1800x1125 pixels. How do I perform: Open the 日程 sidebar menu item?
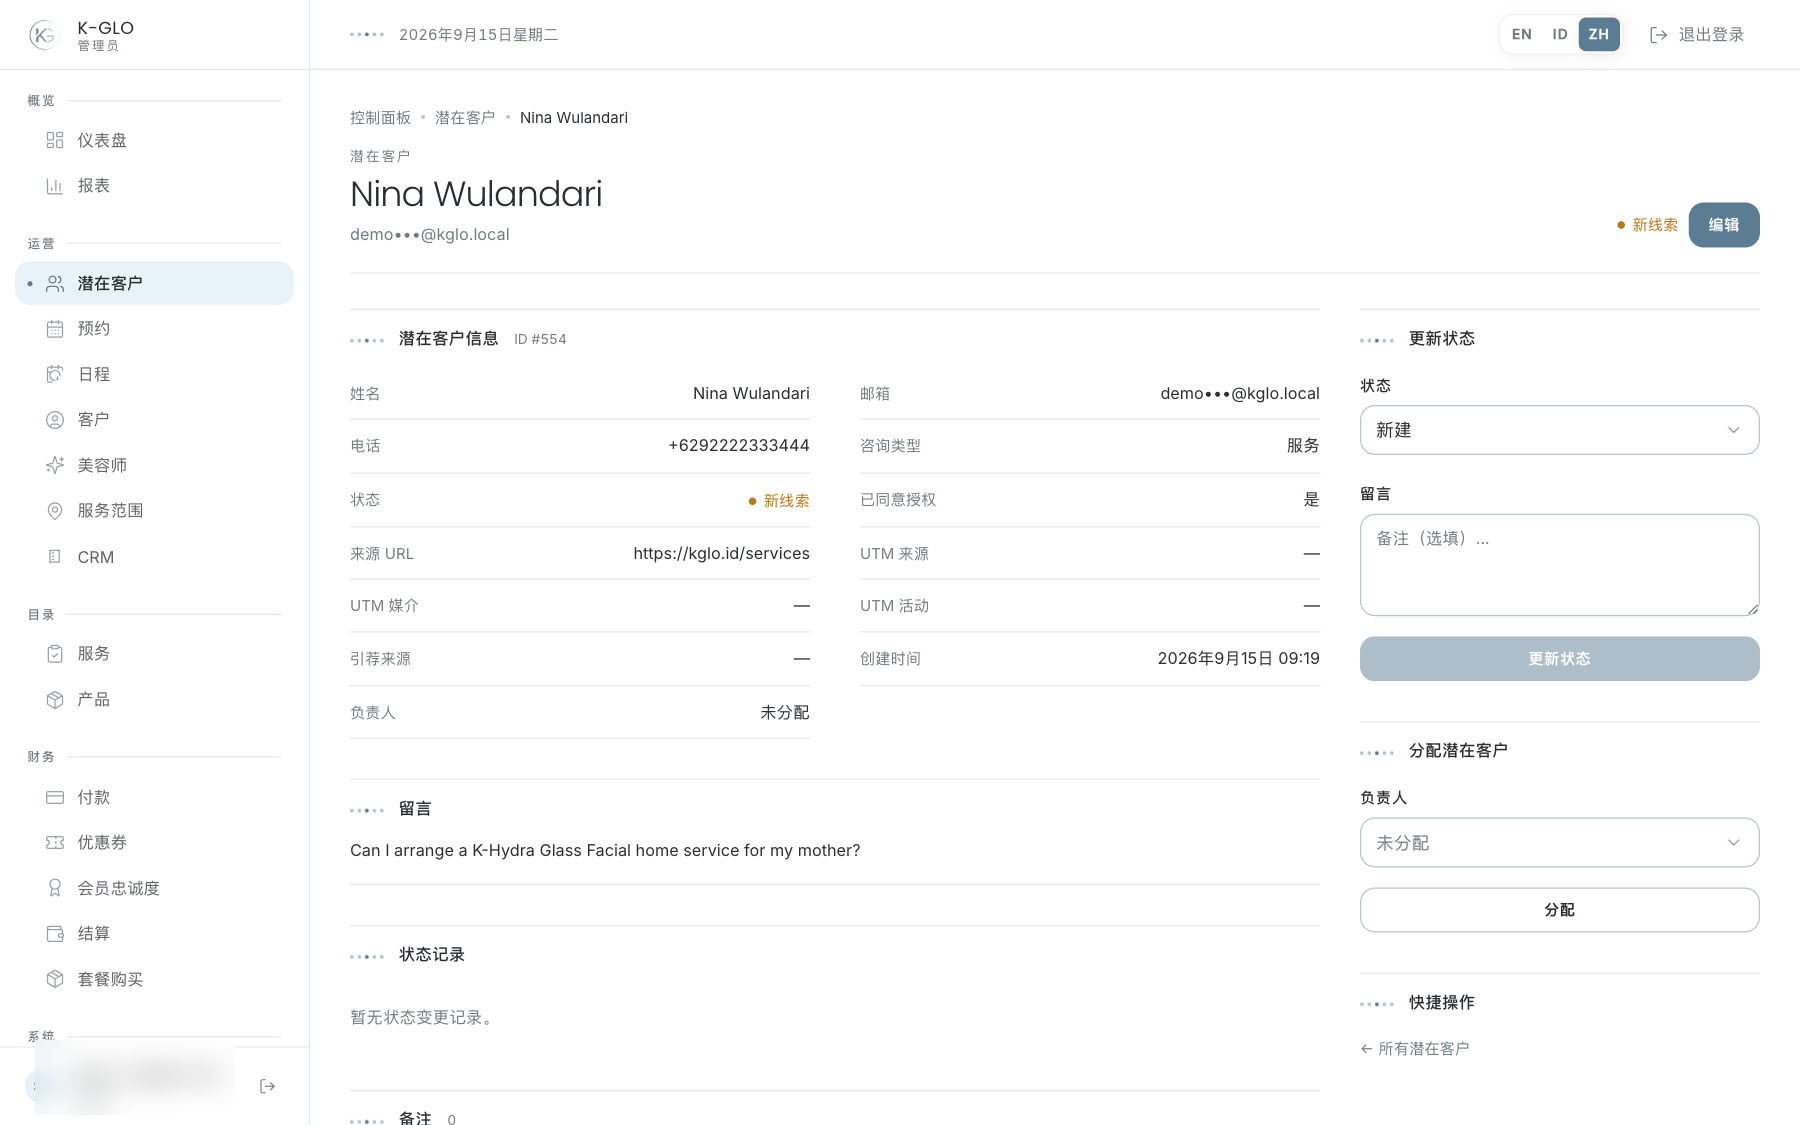pos(154,374)
